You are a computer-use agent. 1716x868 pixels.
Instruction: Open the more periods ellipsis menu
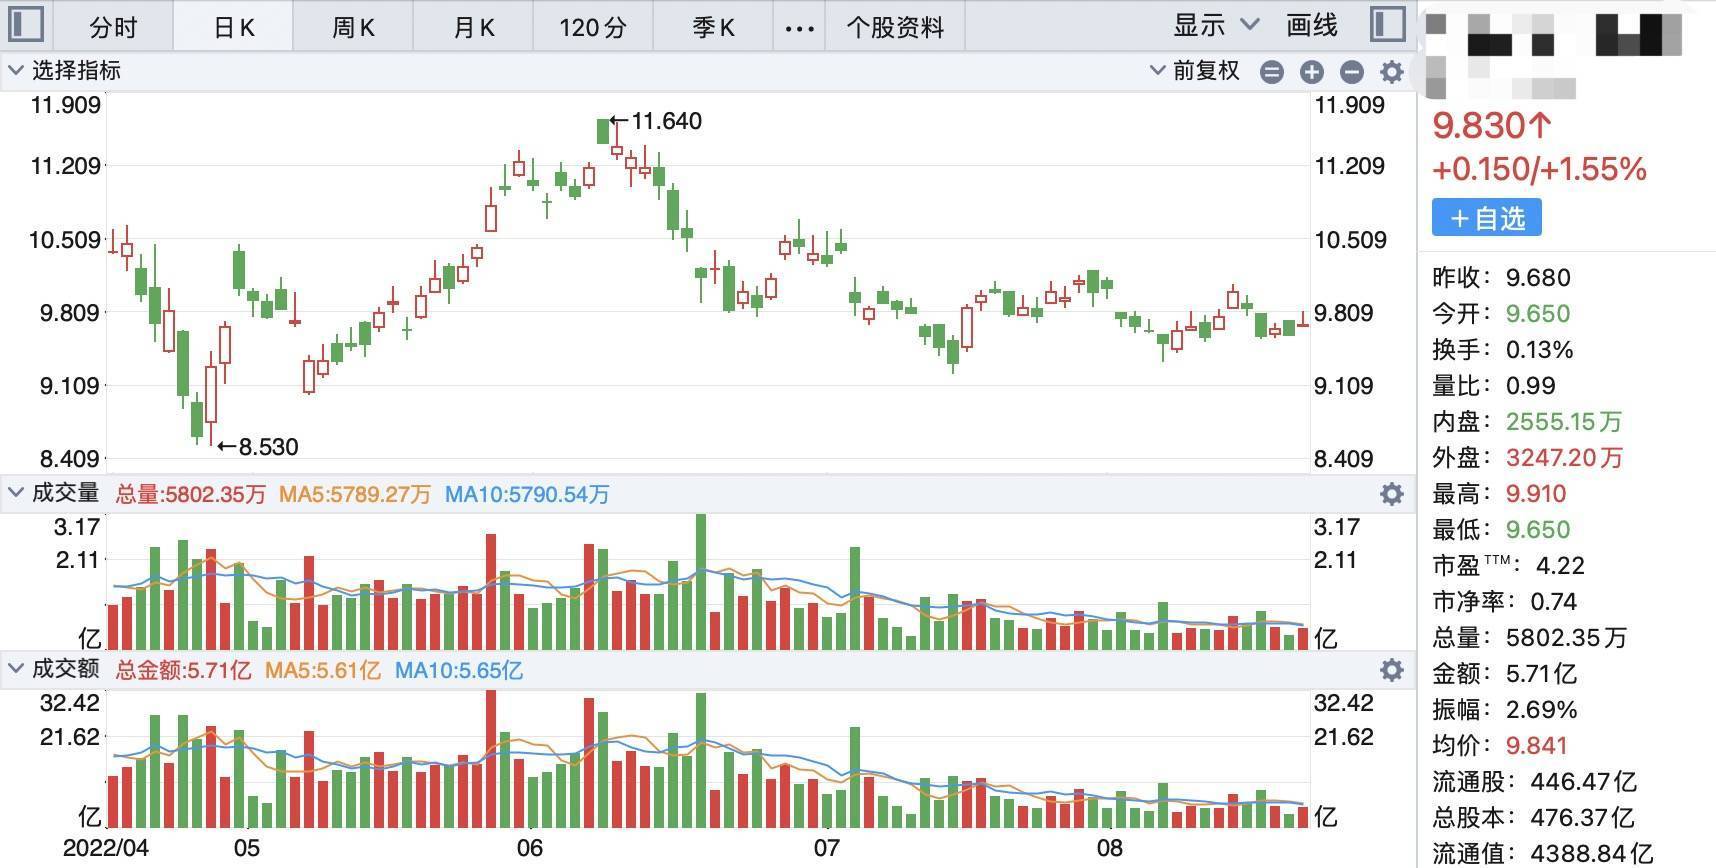(x=799, y=28)
